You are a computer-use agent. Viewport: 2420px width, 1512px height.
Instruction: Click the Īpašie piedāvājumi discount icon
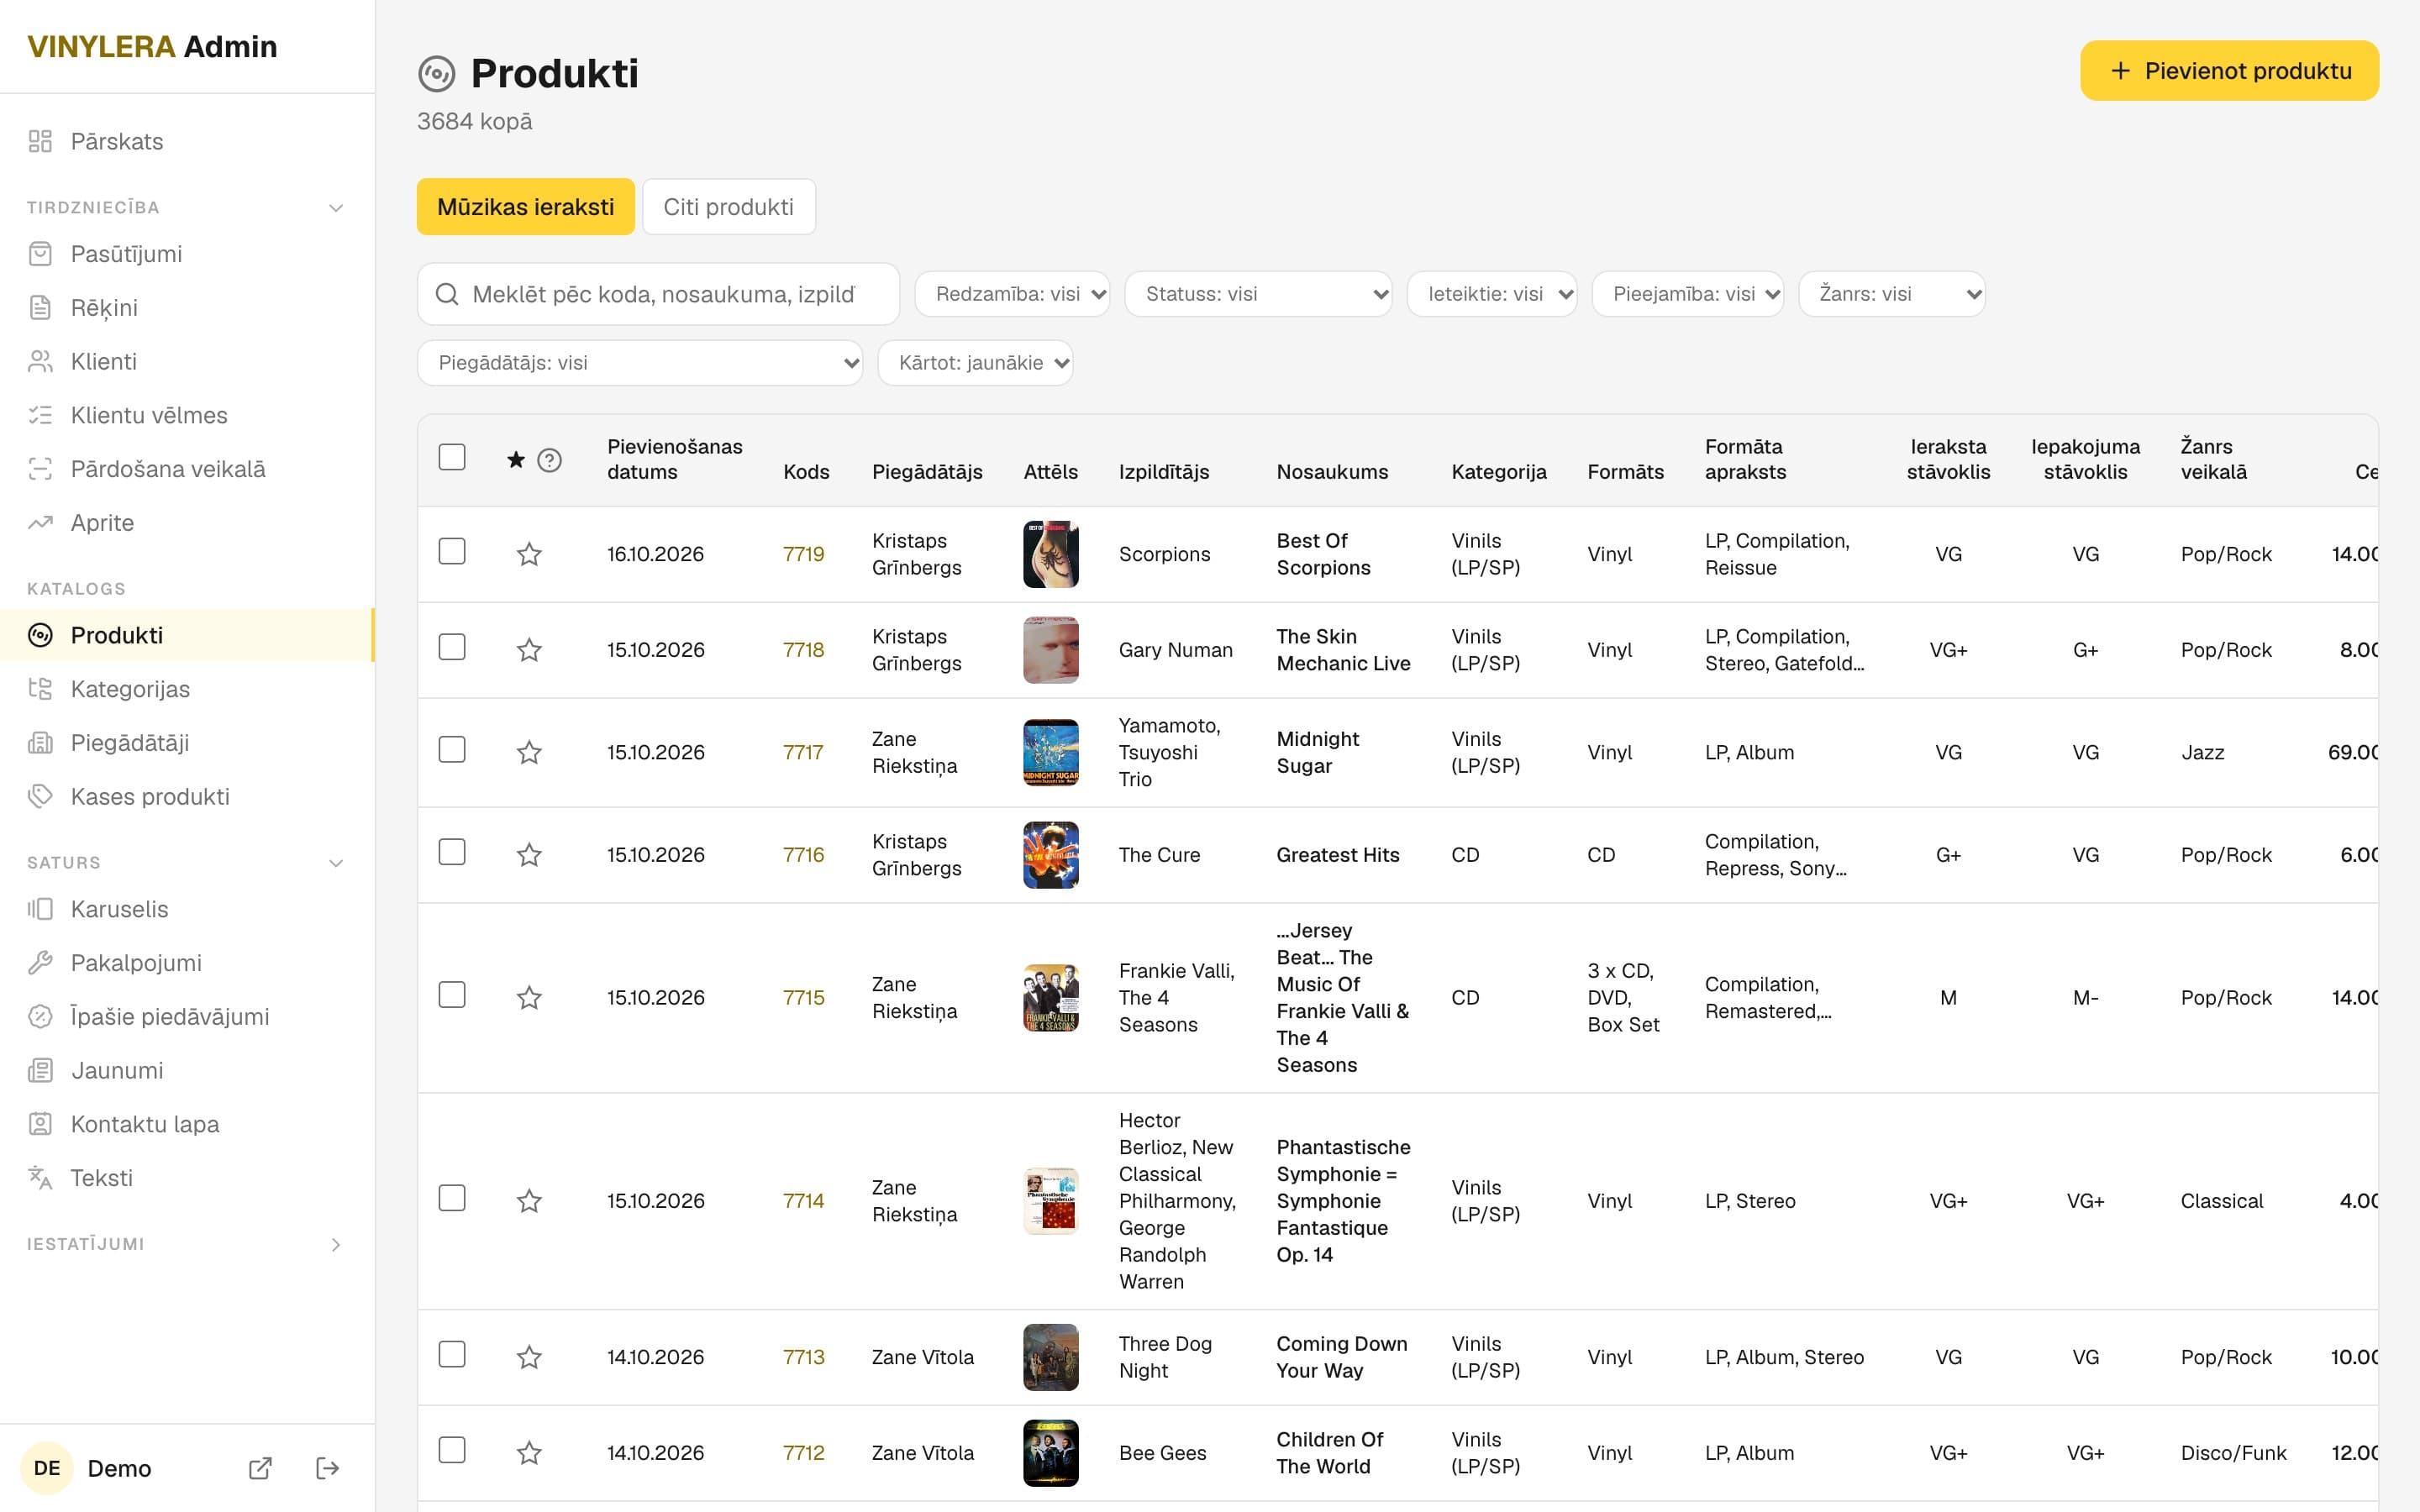coord(40,1017)
